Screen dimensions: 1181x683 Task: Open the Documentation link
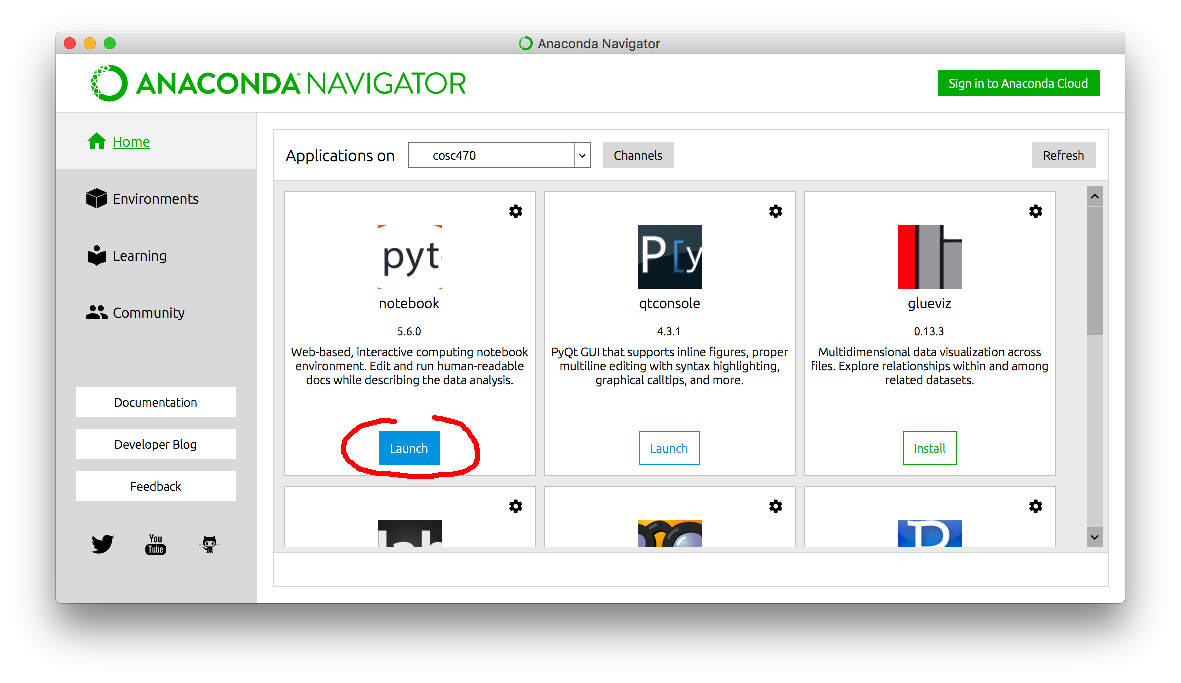(156, 402)
